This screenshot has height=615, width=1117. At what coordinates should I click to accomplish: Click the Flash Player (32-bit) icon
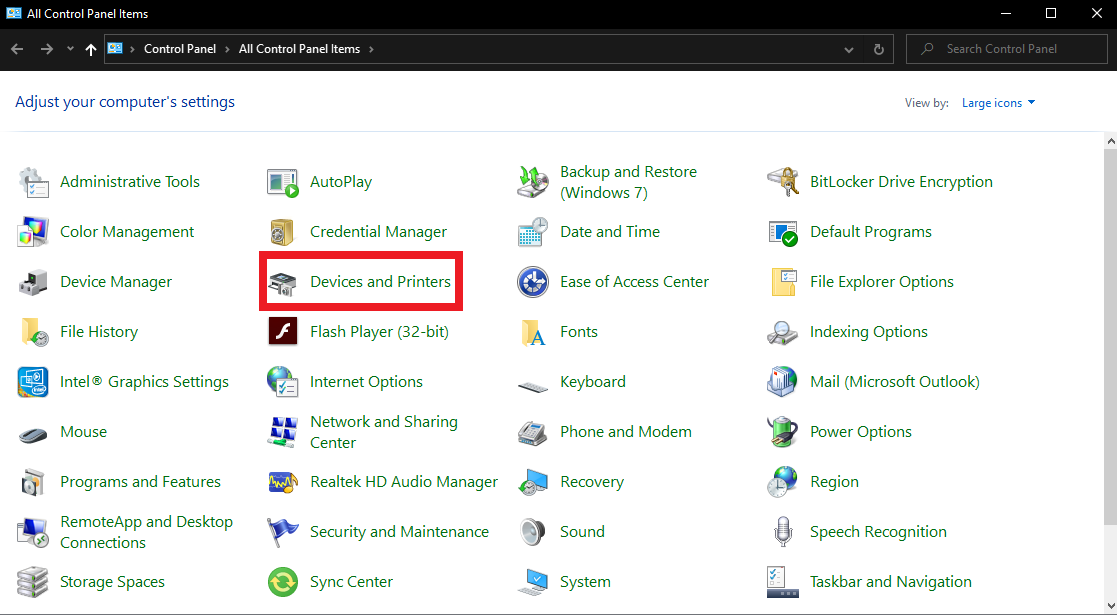coord(283,332)
